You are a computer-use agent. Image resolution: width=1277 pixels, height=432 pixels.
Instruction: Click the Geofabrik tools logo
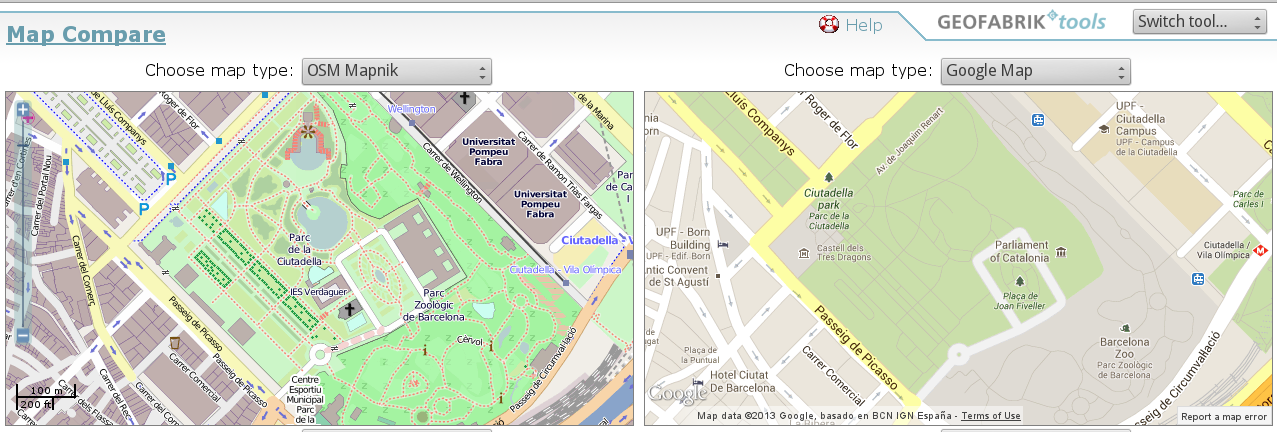pyautogui.click(x=1021, y=21)
